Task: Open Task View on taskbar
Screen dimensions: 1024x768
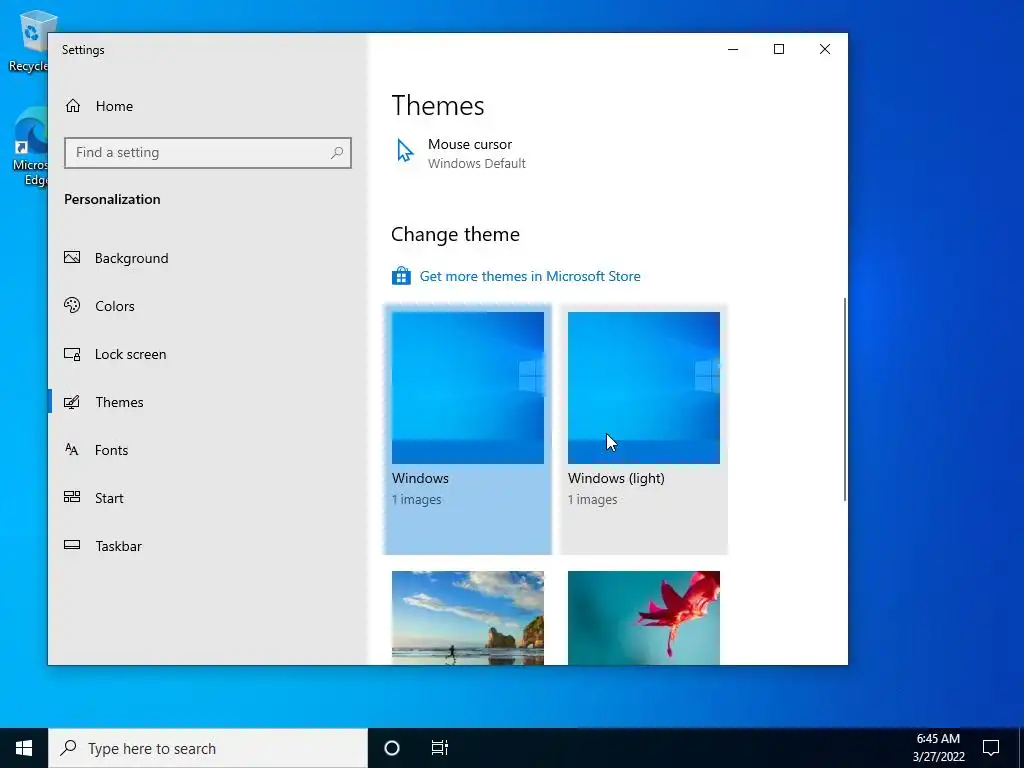Action: coord(440,748)
